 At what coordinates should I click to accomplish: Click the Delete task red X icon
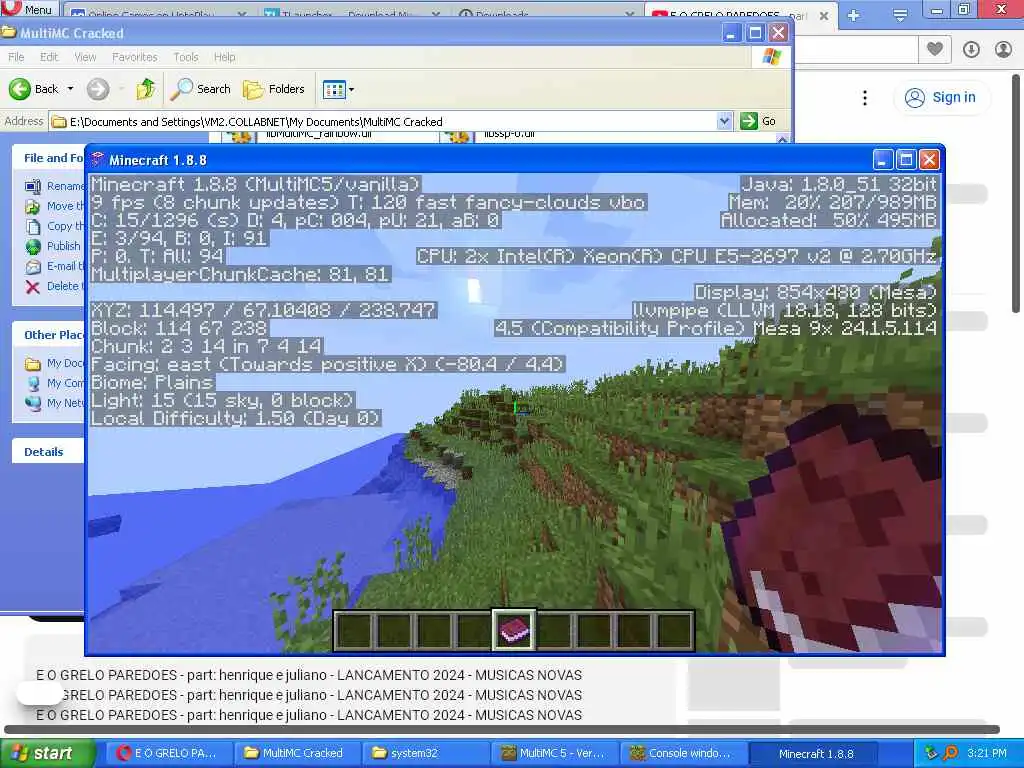click(33, 286)
